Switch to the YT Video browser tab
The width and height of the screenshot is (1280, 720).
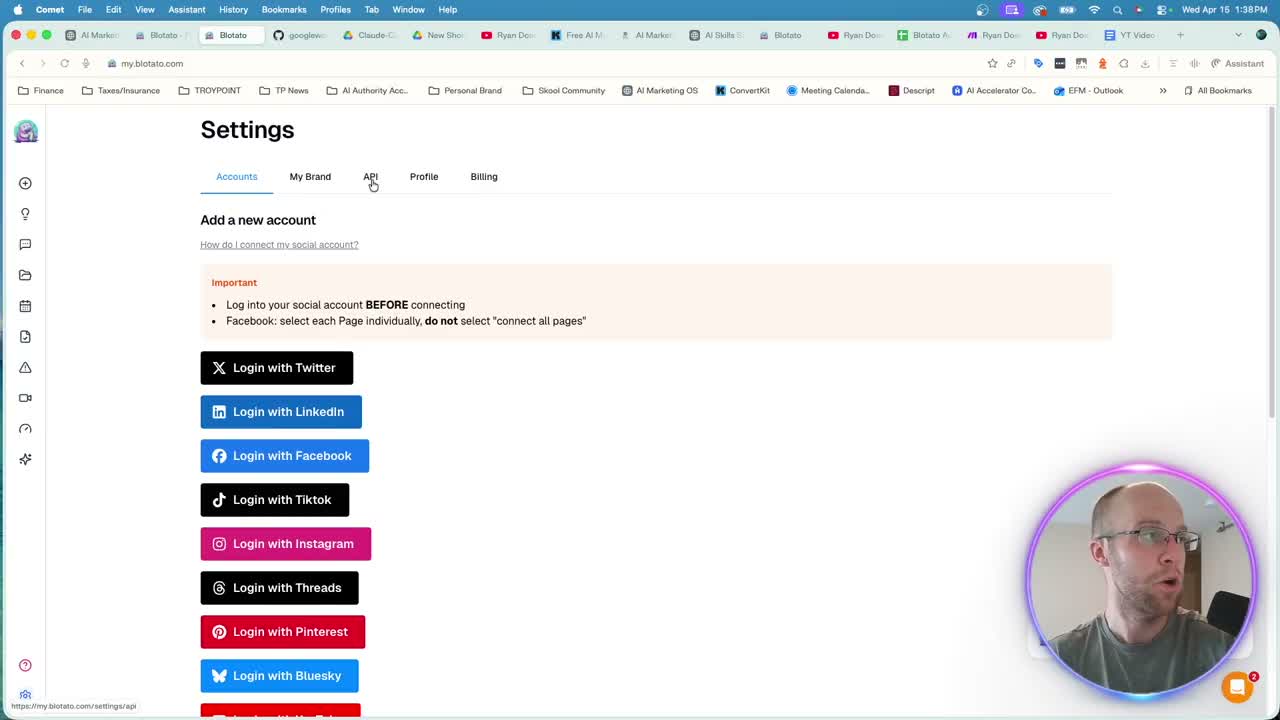coord(1130,35)
